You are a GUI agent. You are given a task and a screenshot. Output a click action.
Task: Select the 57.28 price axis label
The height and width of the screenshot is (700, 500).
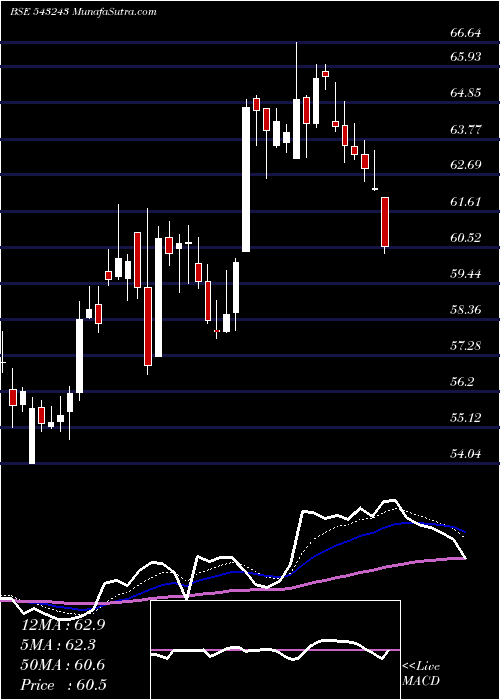click(x=466, y=345)
